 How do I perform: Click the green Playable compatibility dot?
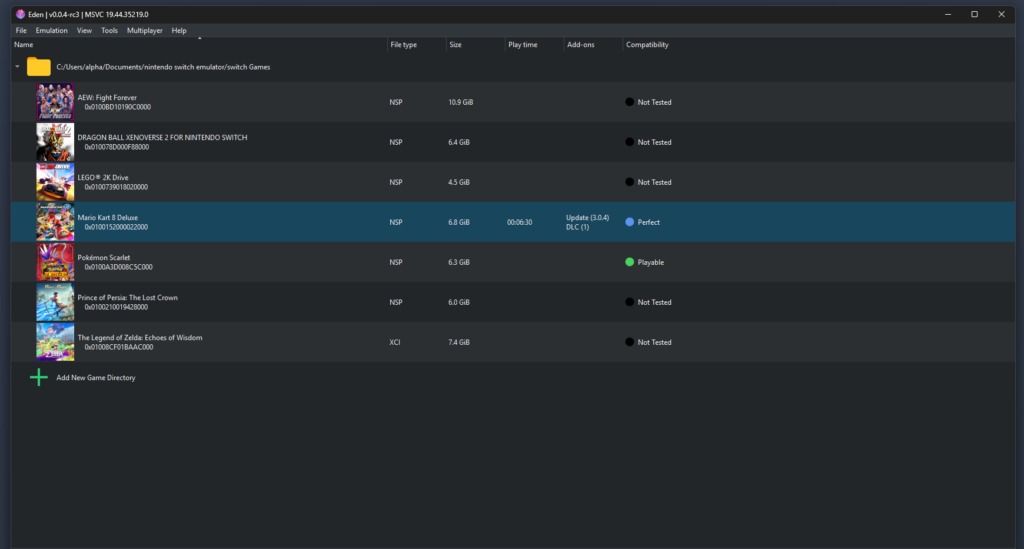pos(630,262)
